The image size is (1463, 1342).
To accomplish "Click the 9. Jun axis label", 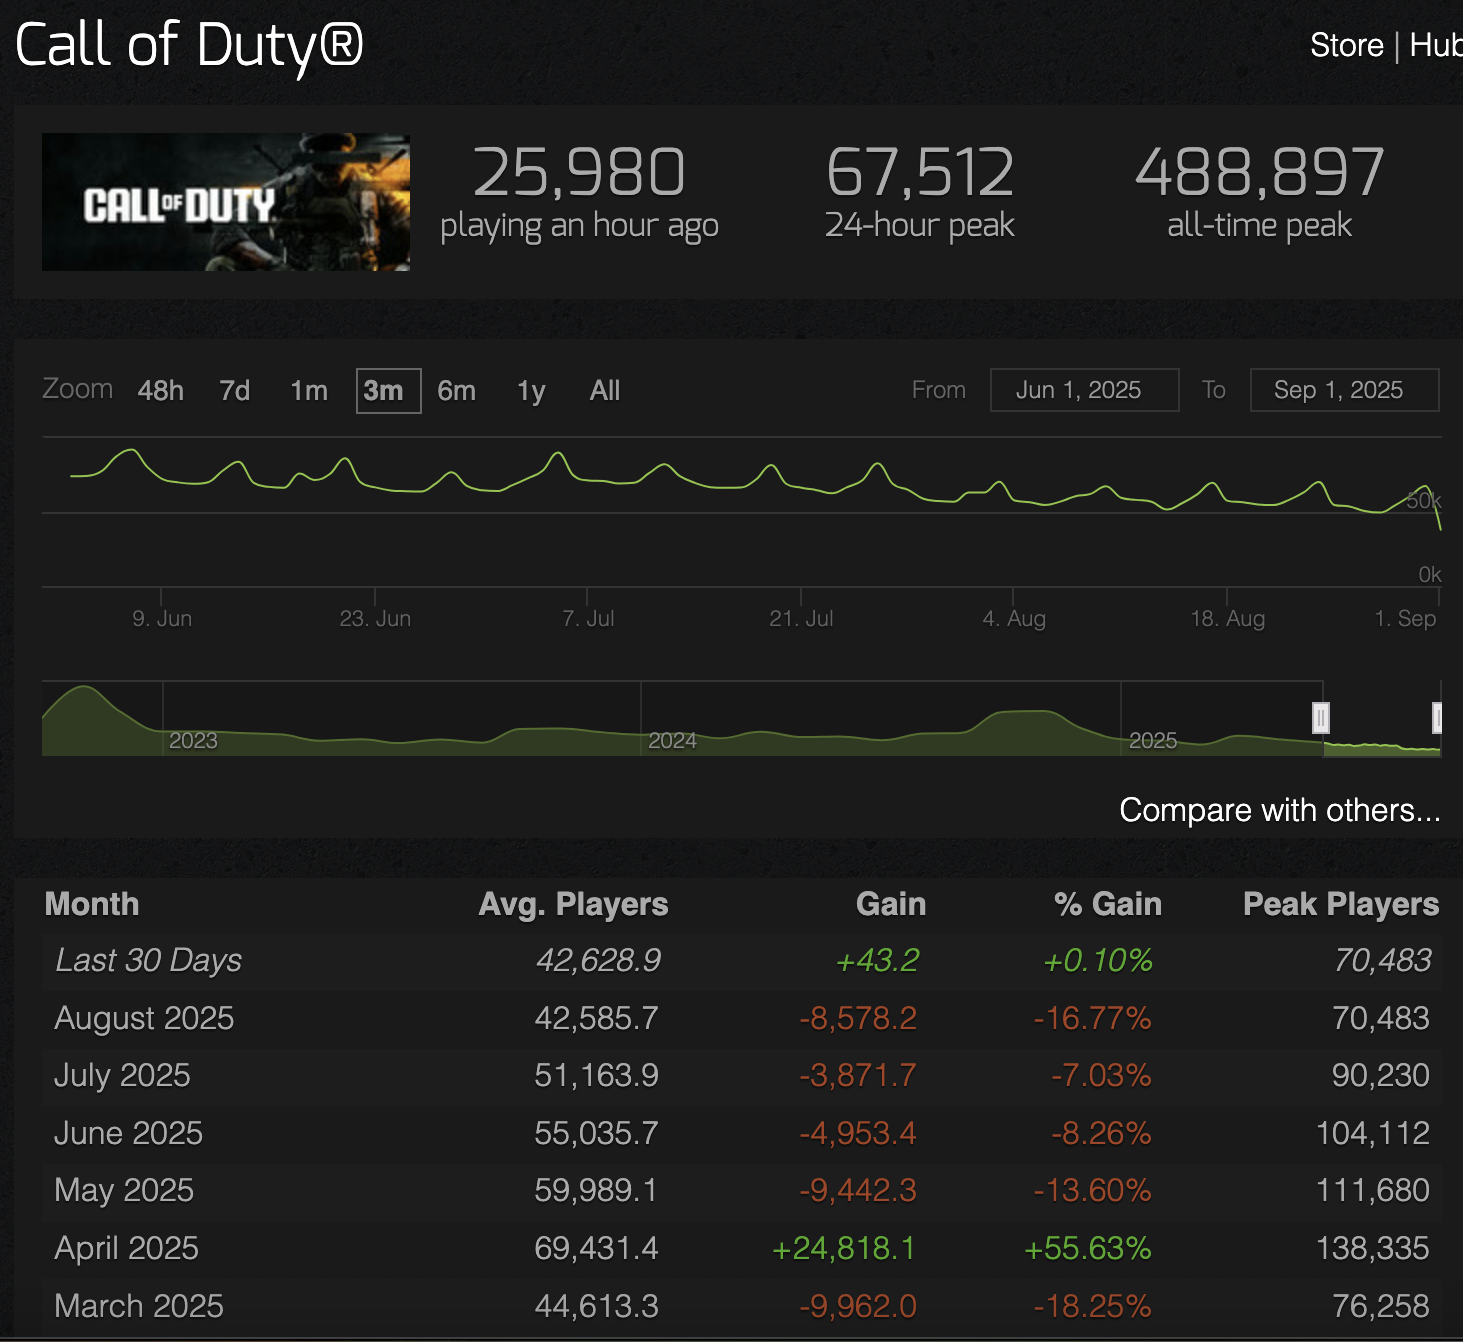I will pyautogui.click(x=162, y=618).
